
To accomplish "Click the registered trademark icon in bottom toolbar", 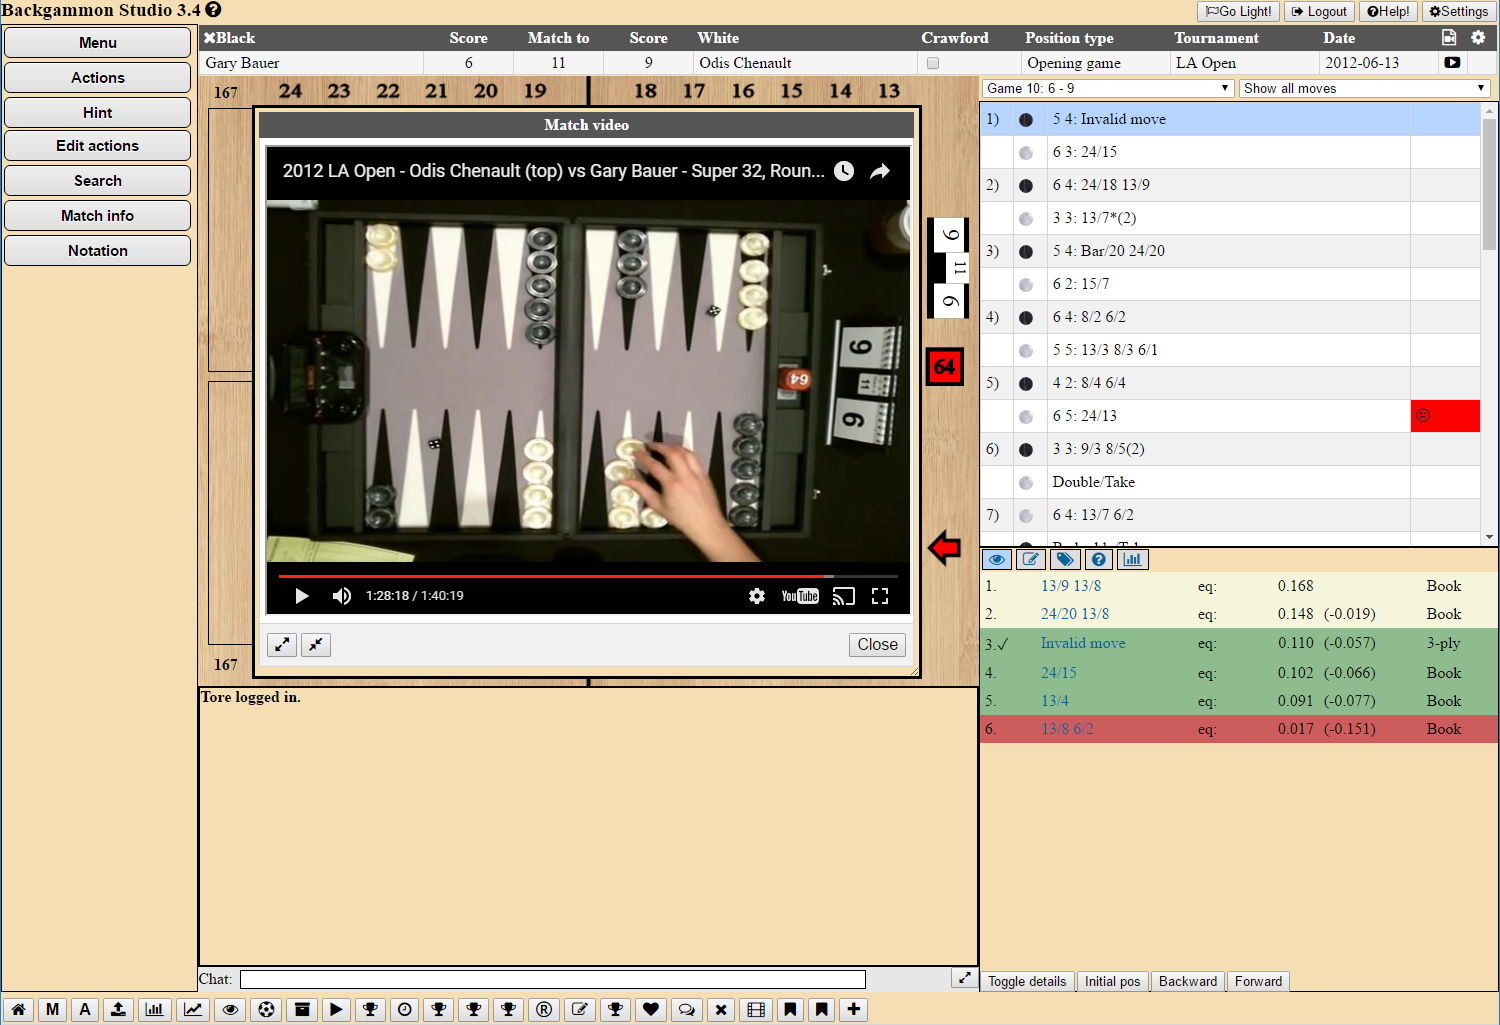I will [x=544, y=1009].
